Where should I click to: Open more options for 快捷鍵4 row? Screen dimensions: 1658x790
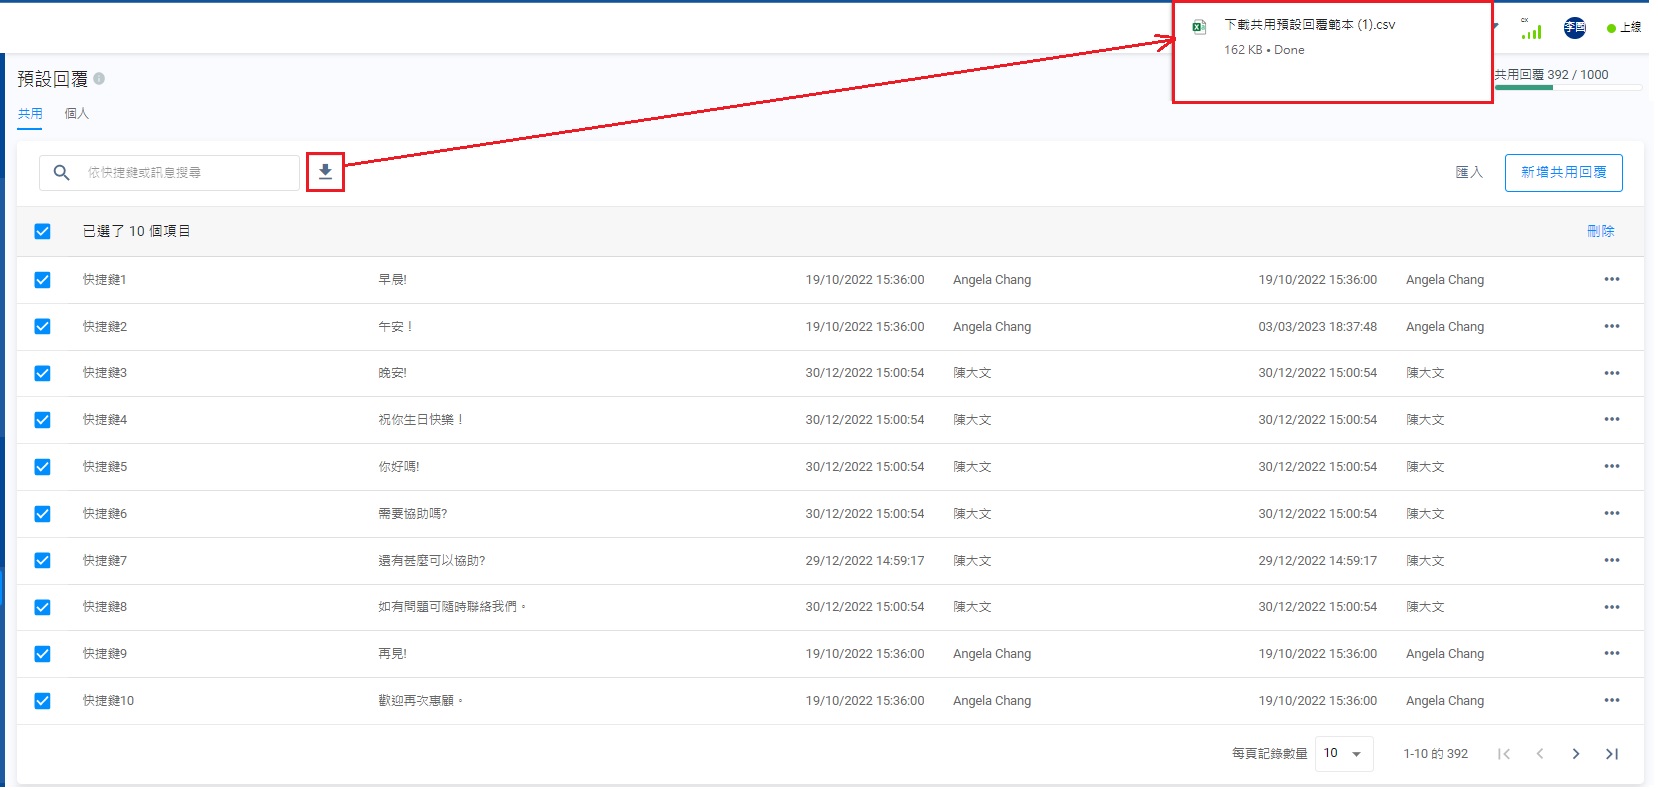1612,420
